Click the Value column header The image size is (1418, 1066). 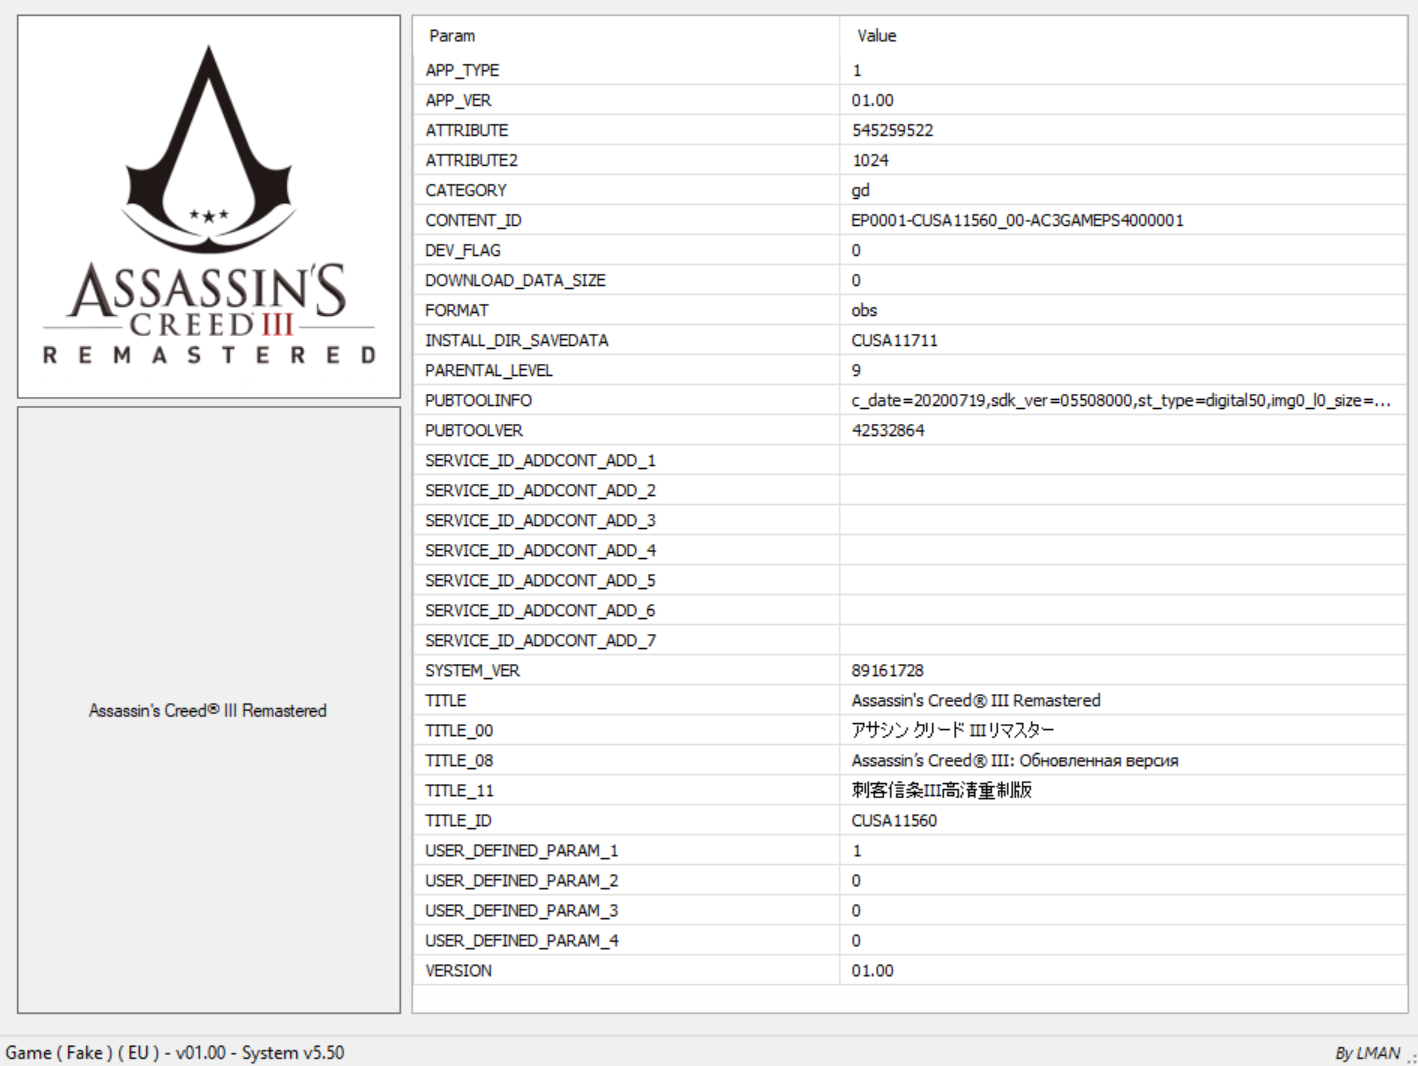coord(876,36)
